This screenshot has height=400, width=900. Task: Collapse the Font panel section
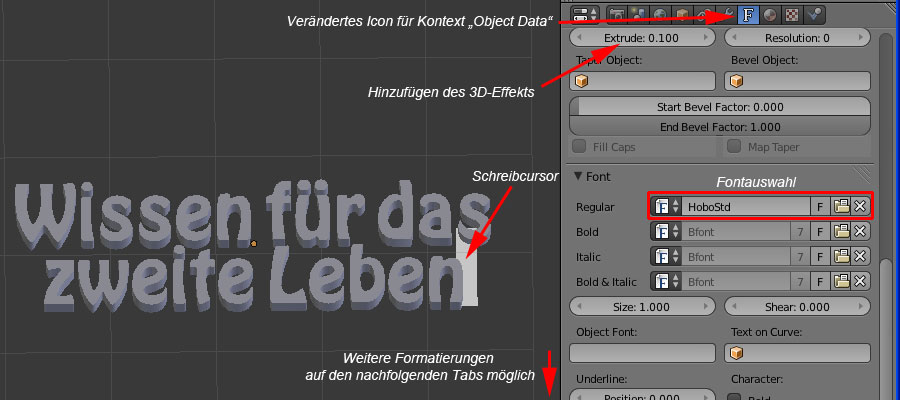click(577, 177)
